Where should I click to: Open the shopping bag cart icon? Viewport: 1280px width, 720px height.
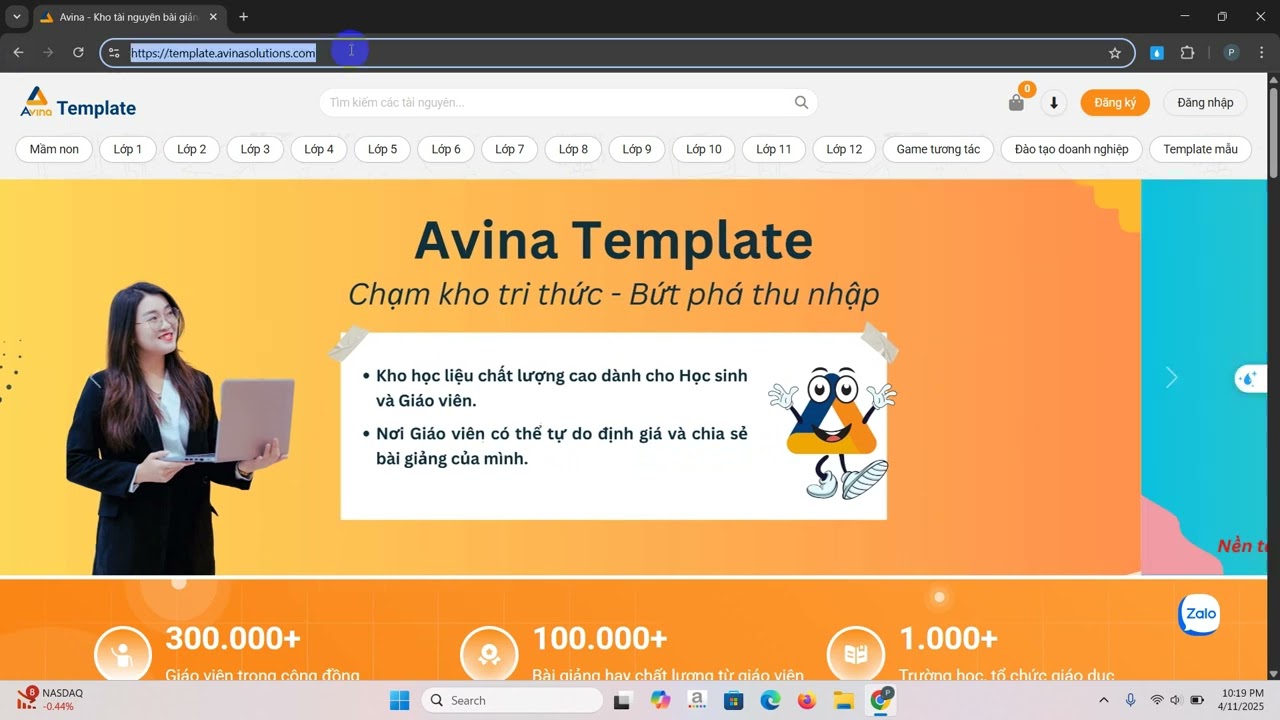1016,102
